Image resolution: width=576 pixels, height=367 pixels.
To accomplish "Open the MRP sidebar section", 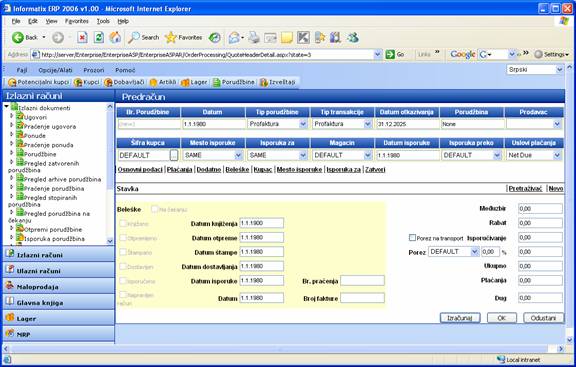I will click(59, 334).
